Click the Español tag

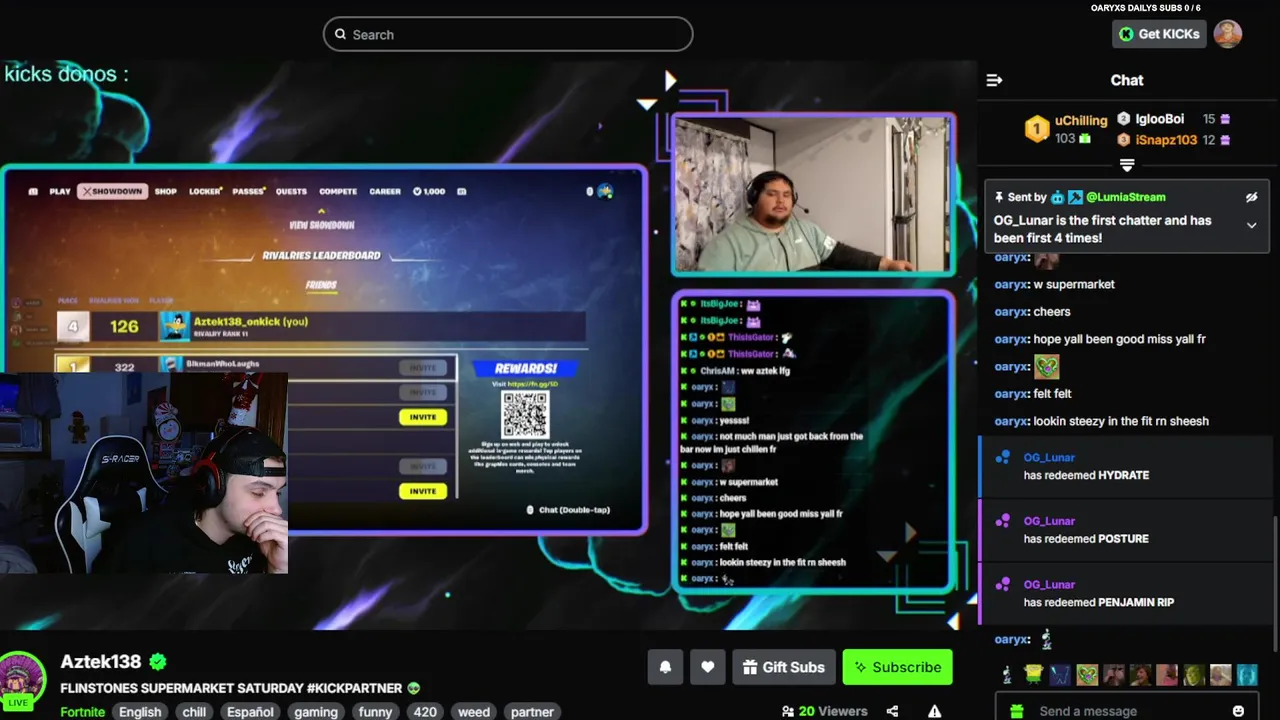[250, 711]
